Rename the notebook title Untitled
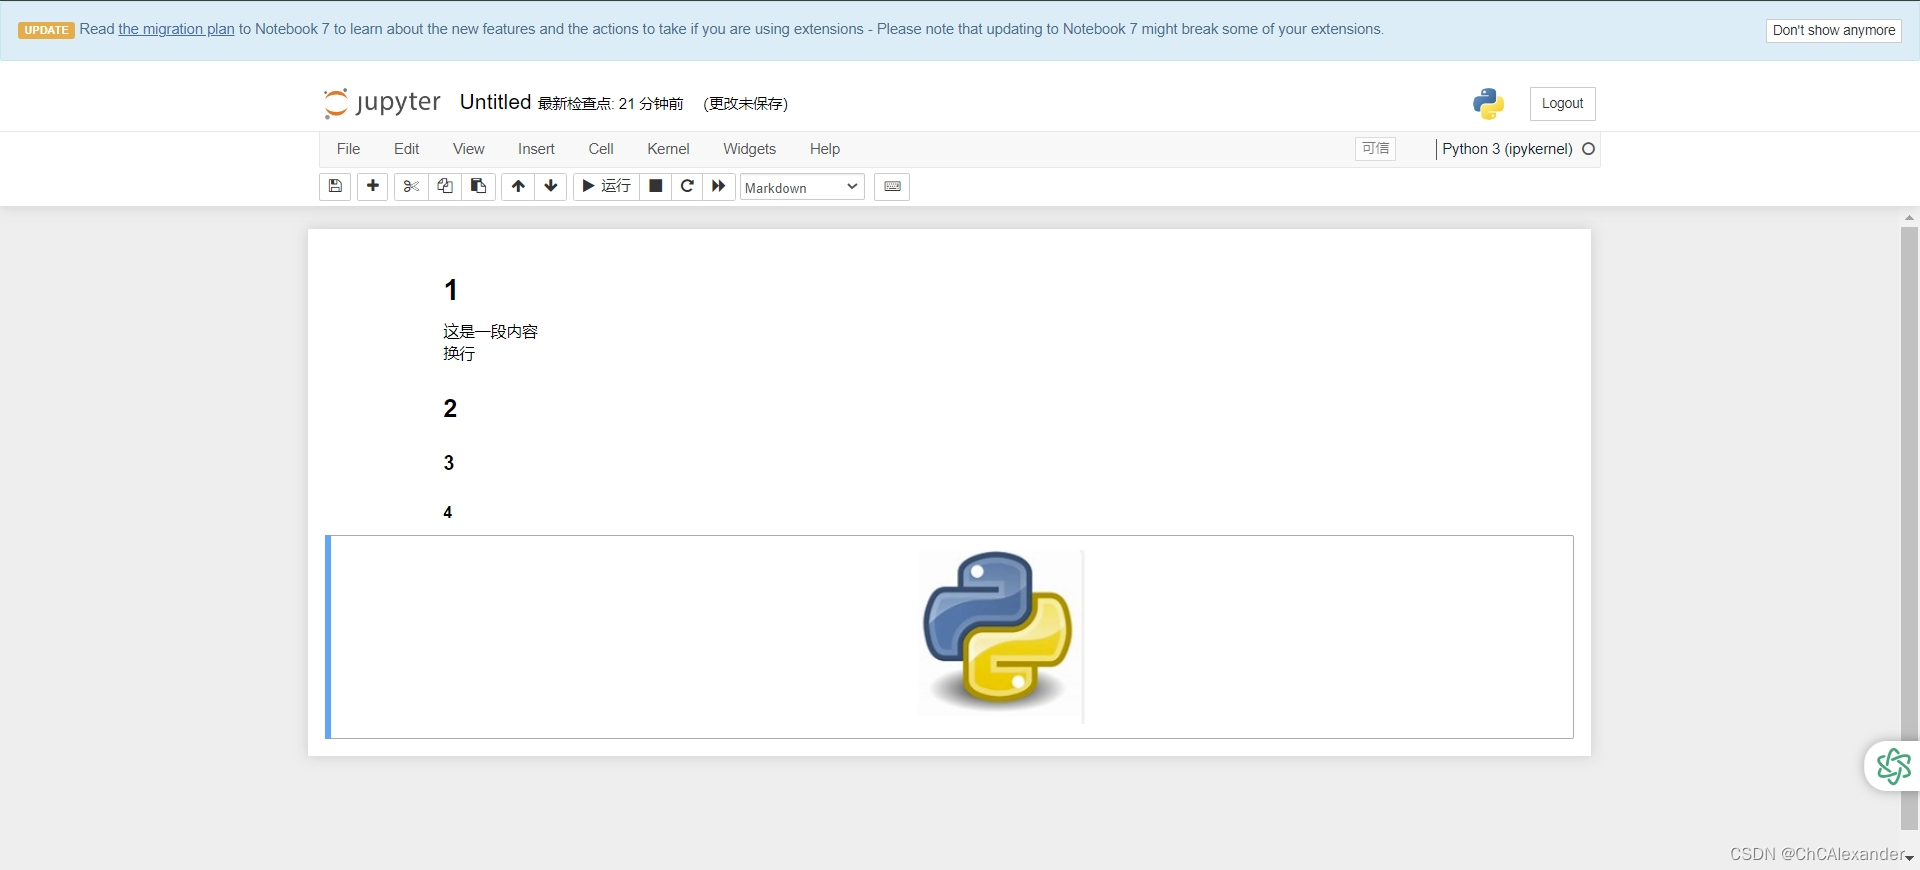 [x=495, y=102]
